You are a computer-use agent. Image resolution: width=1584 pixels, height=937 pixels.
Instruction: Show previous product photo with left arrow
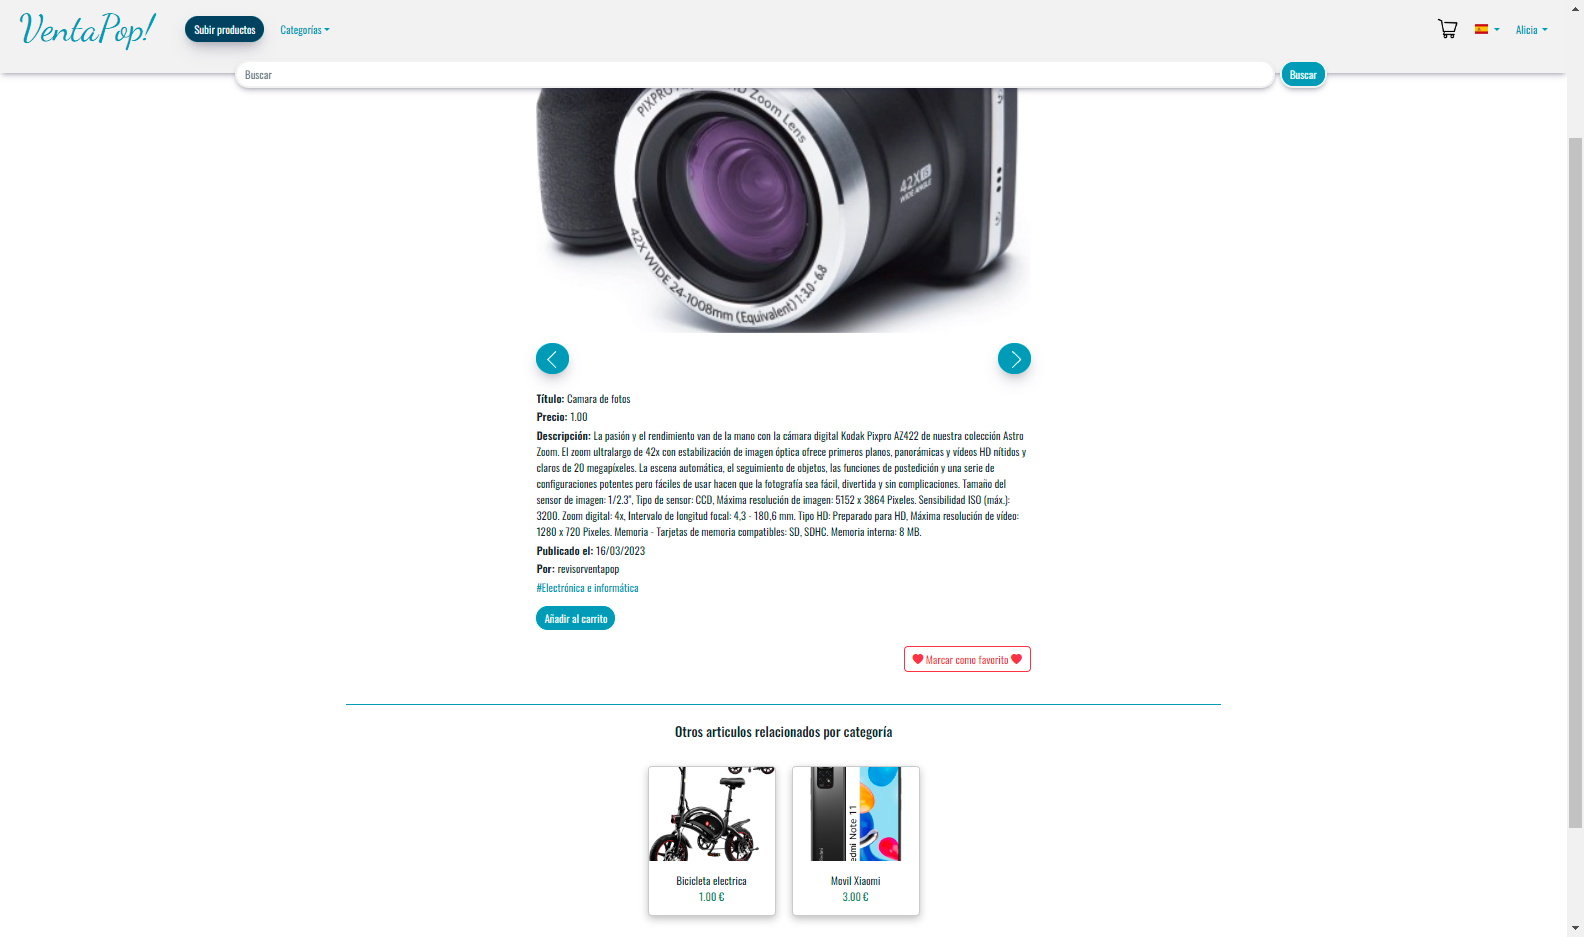[x=552, y=358]
